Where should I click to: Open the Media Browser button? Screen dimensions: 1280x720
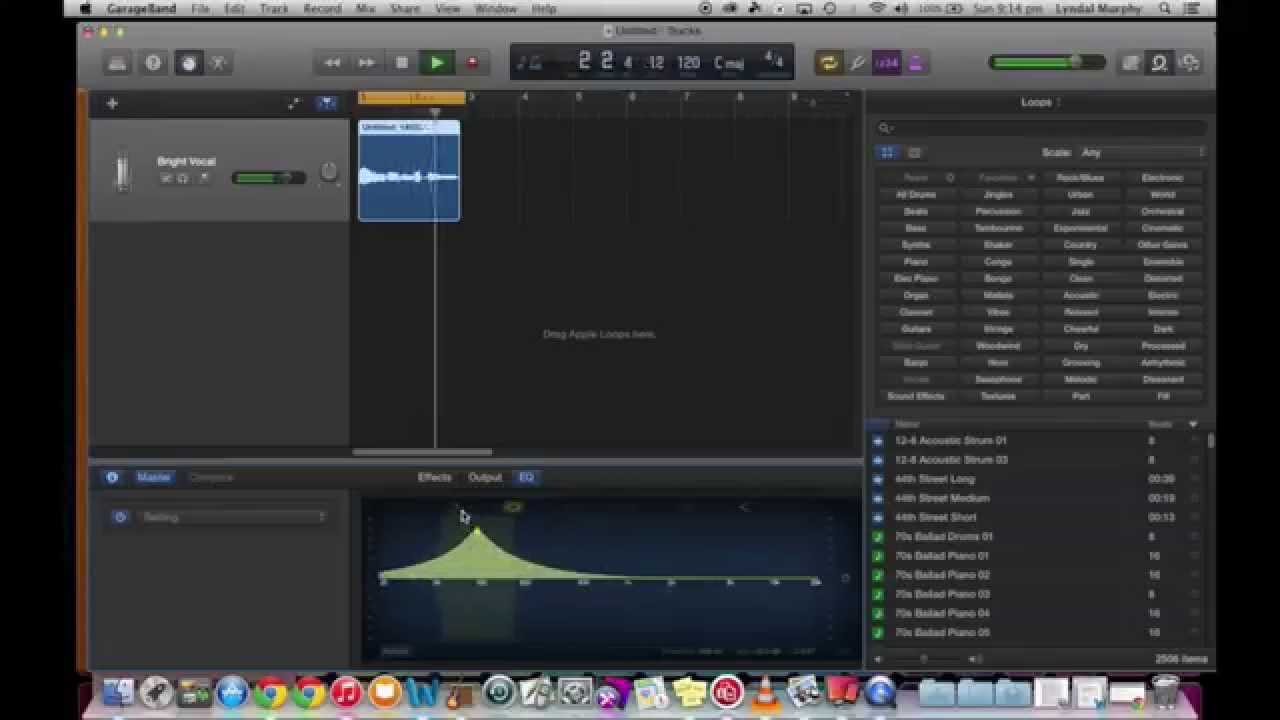coord(1189,63)
